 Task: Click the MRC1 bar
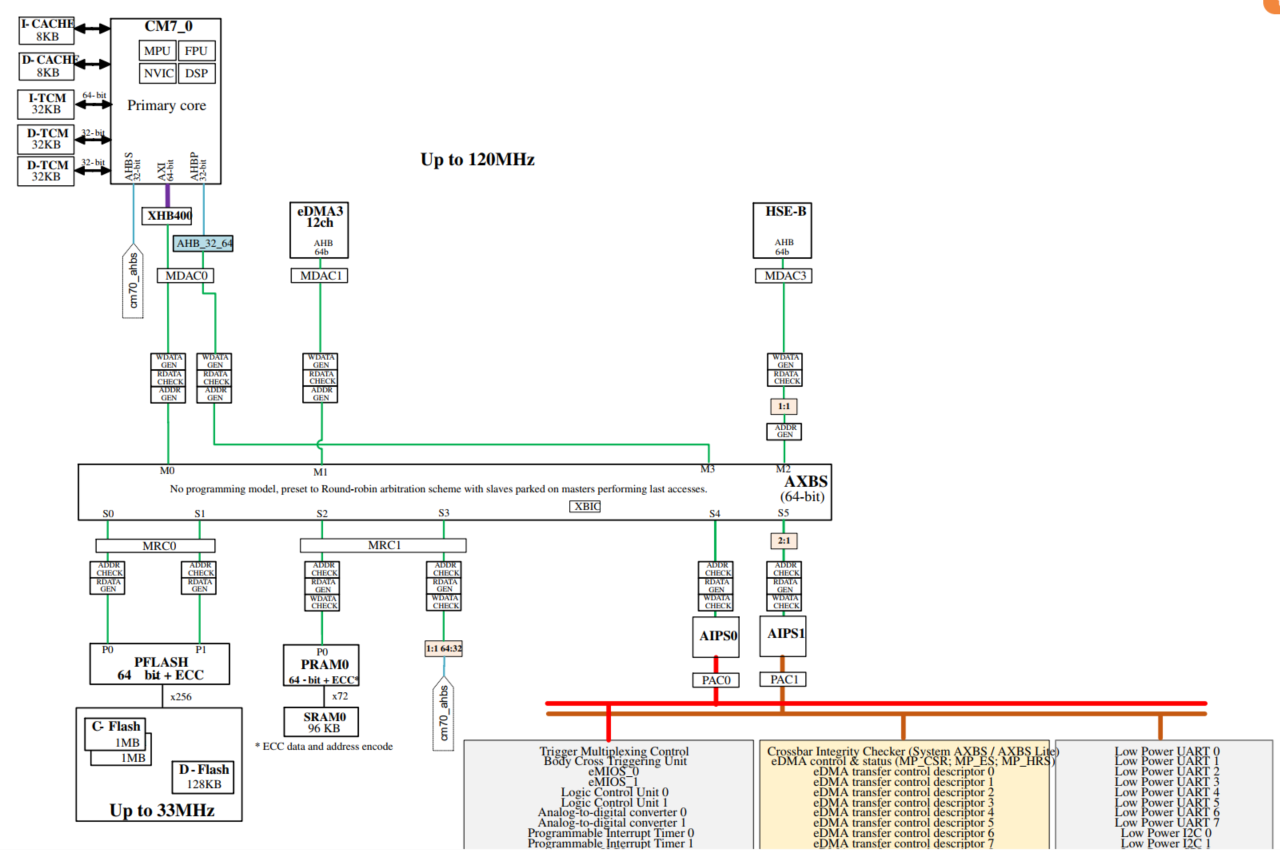[383, 546]
